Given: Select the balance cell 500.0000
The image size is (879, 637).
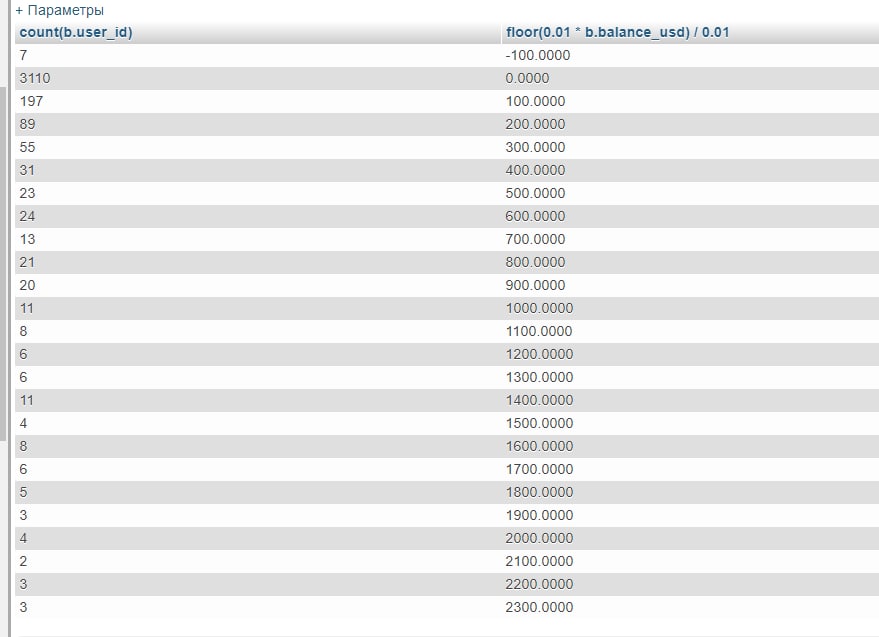Looking at the screenshot, I should pos(690,193).
